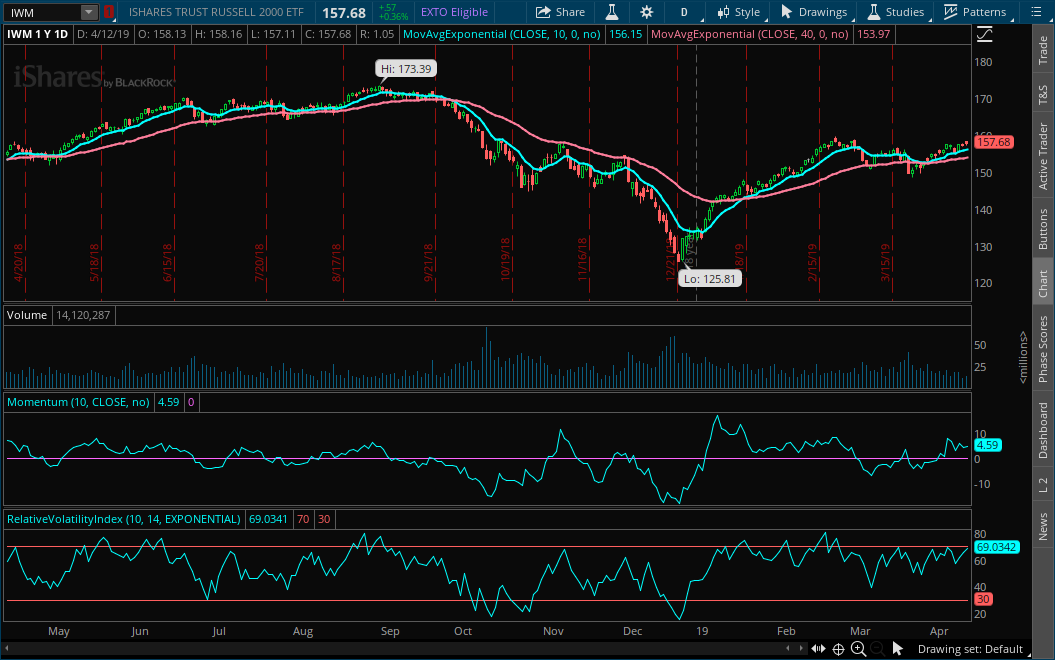This screenshot has height=660, width=1055.
Task: Click the 157.68 last price bubble on axis
Action: [x=994, y=142]
